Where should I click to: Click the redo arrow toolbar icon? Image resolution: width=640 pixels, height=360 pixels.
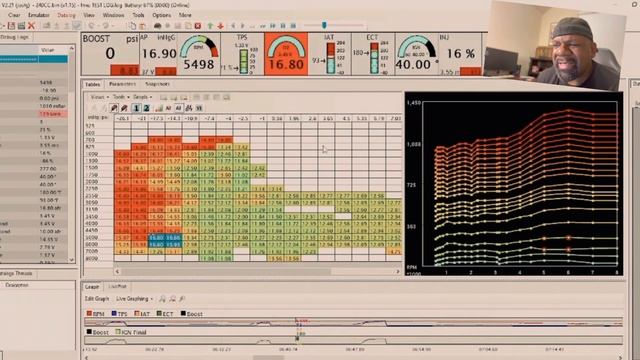(x=105, y=26)
